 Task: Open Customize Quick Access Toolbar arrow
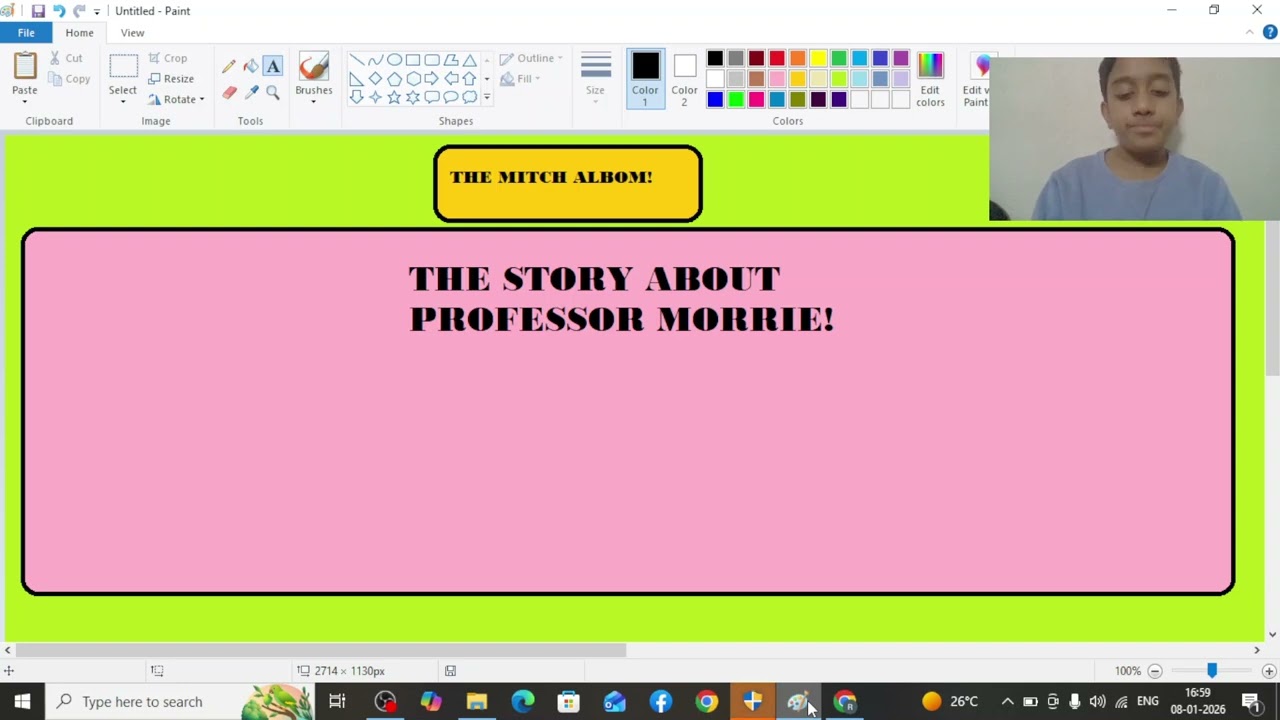97,12
